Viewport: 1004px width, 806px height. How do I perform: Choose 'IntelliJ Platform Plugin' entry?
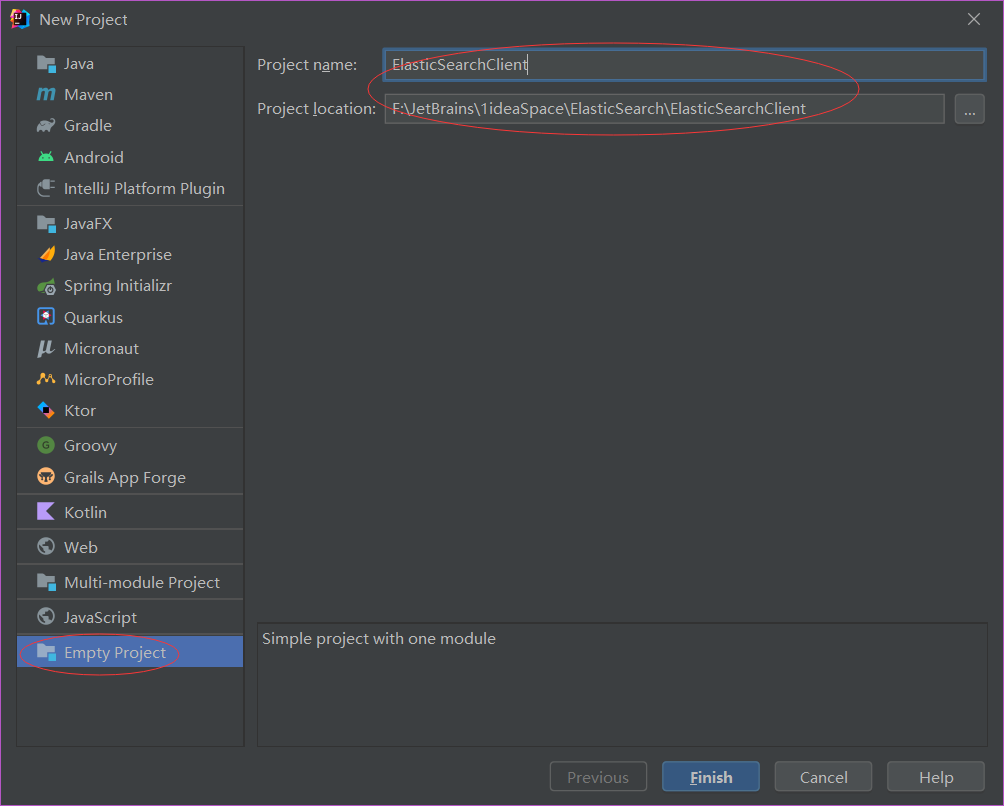(x=144, y=189)
